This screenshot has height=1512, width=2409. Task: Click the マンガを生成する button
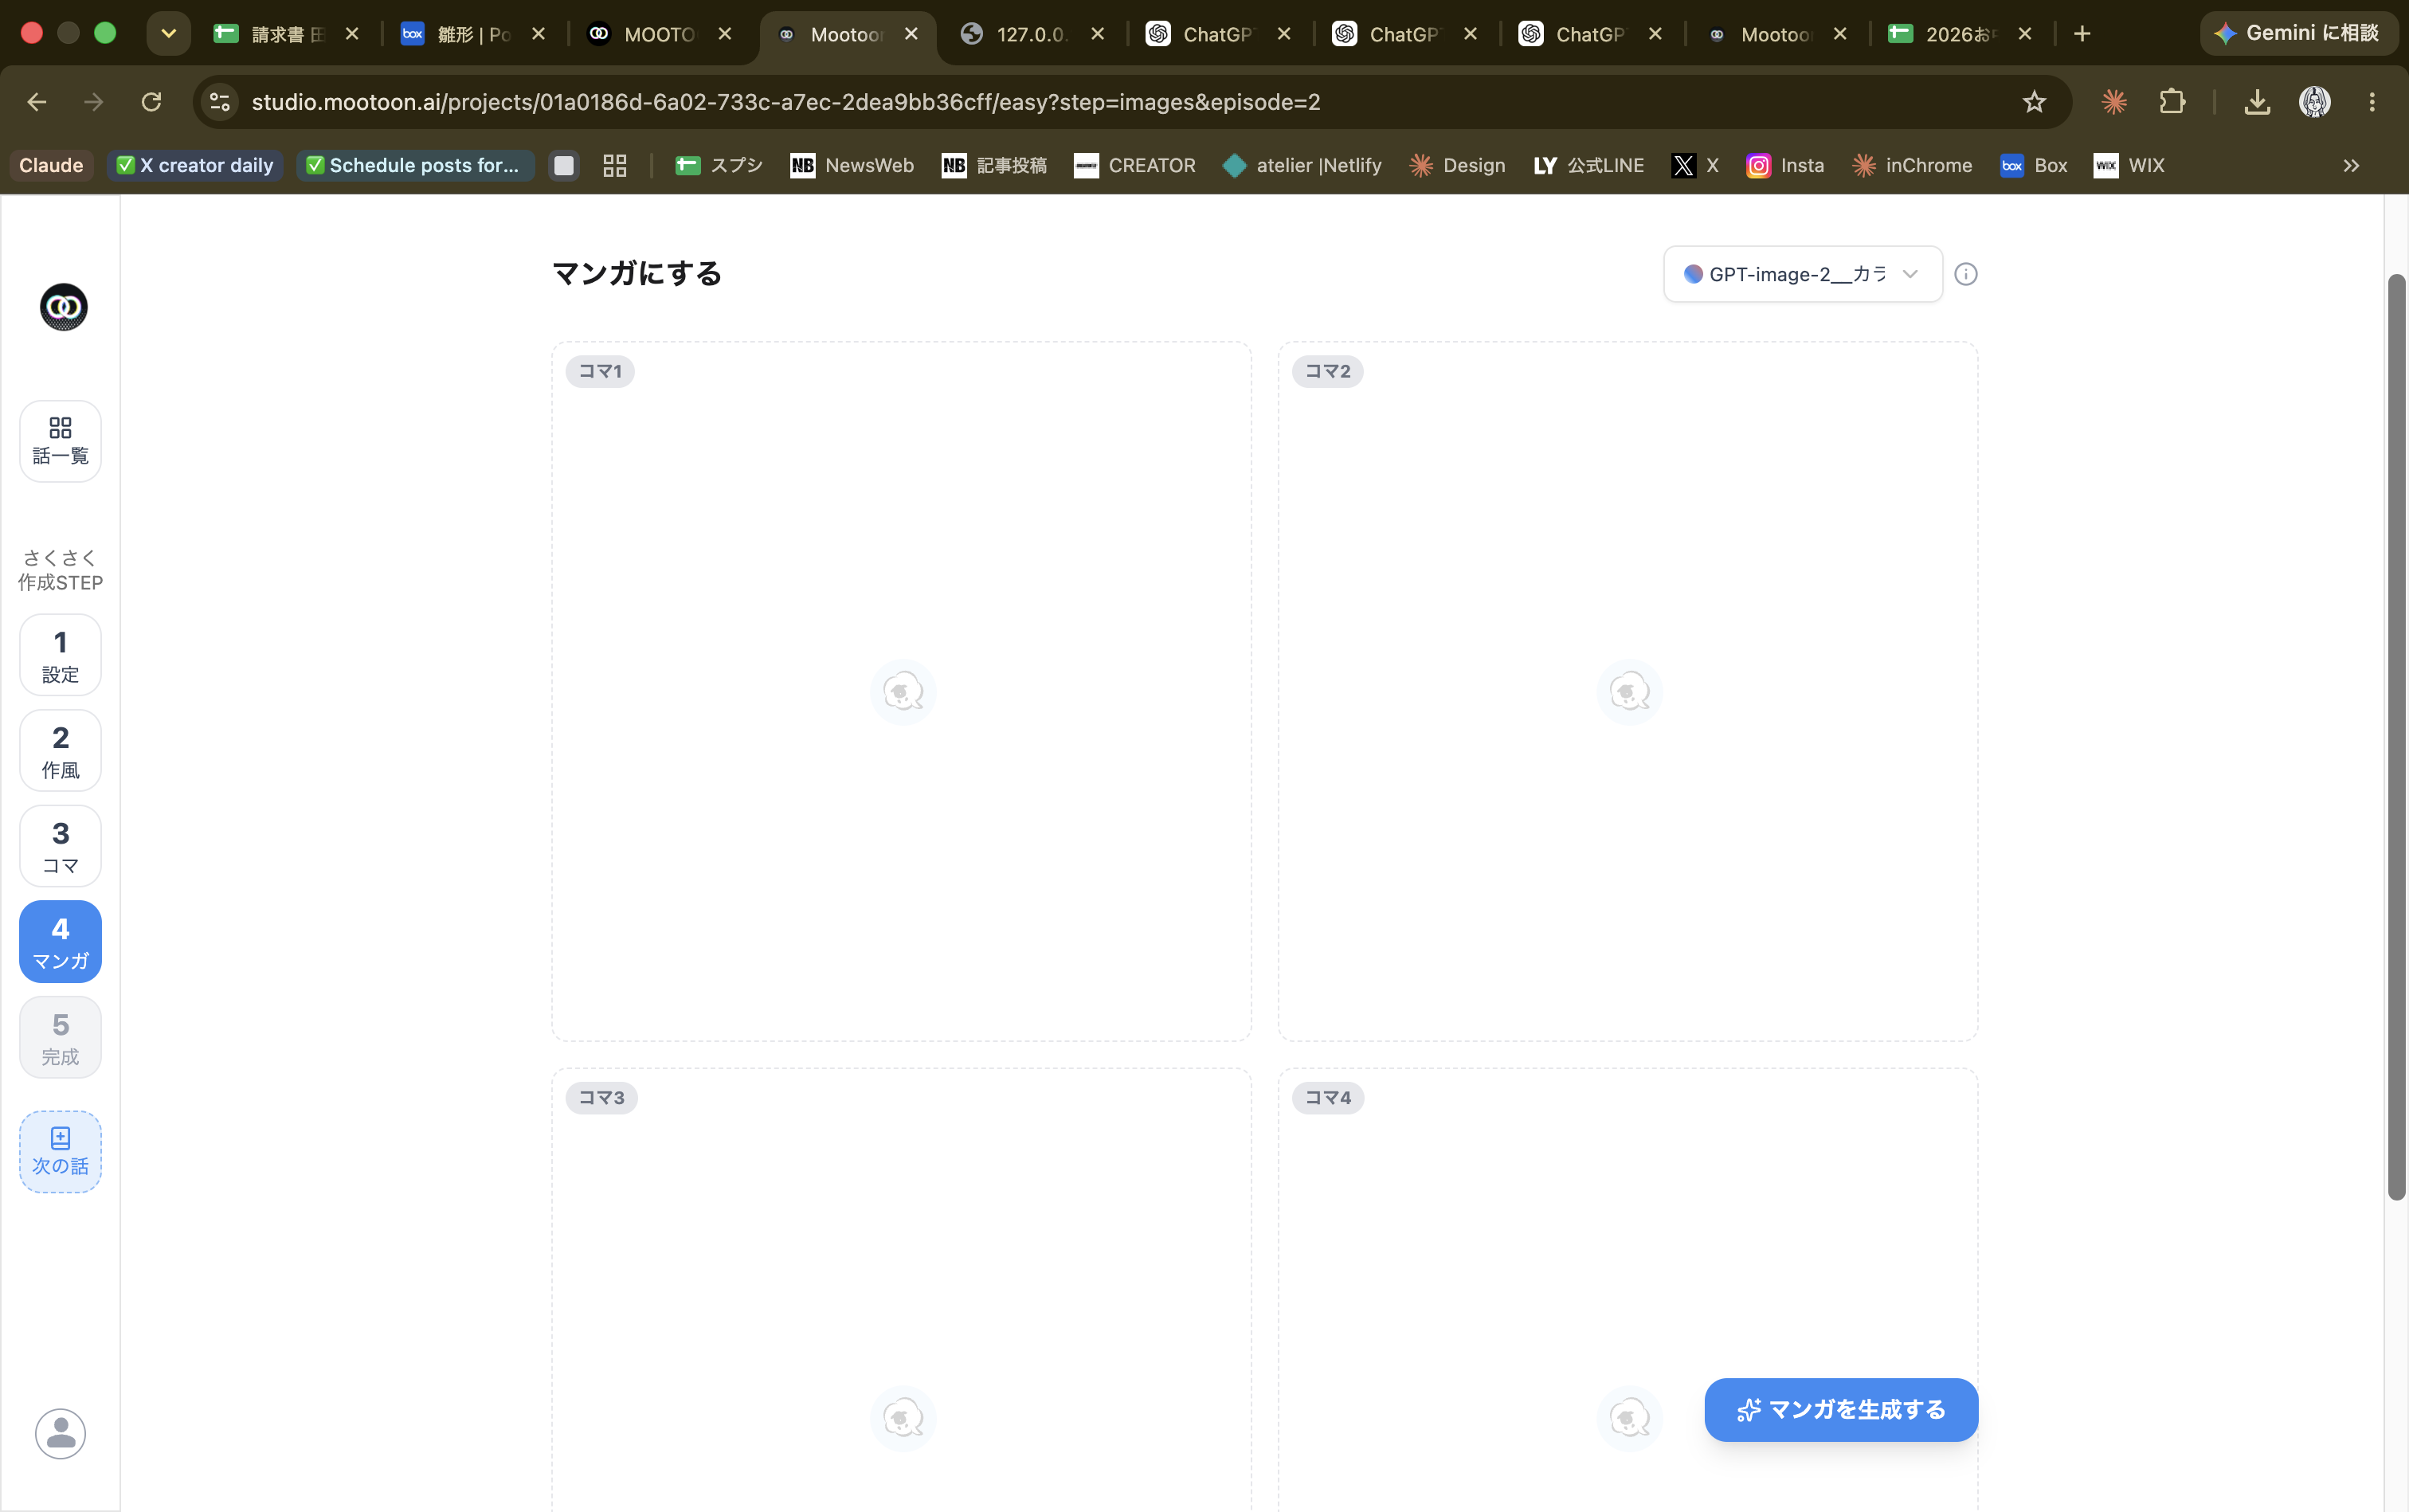[x=1840, y=1410]
